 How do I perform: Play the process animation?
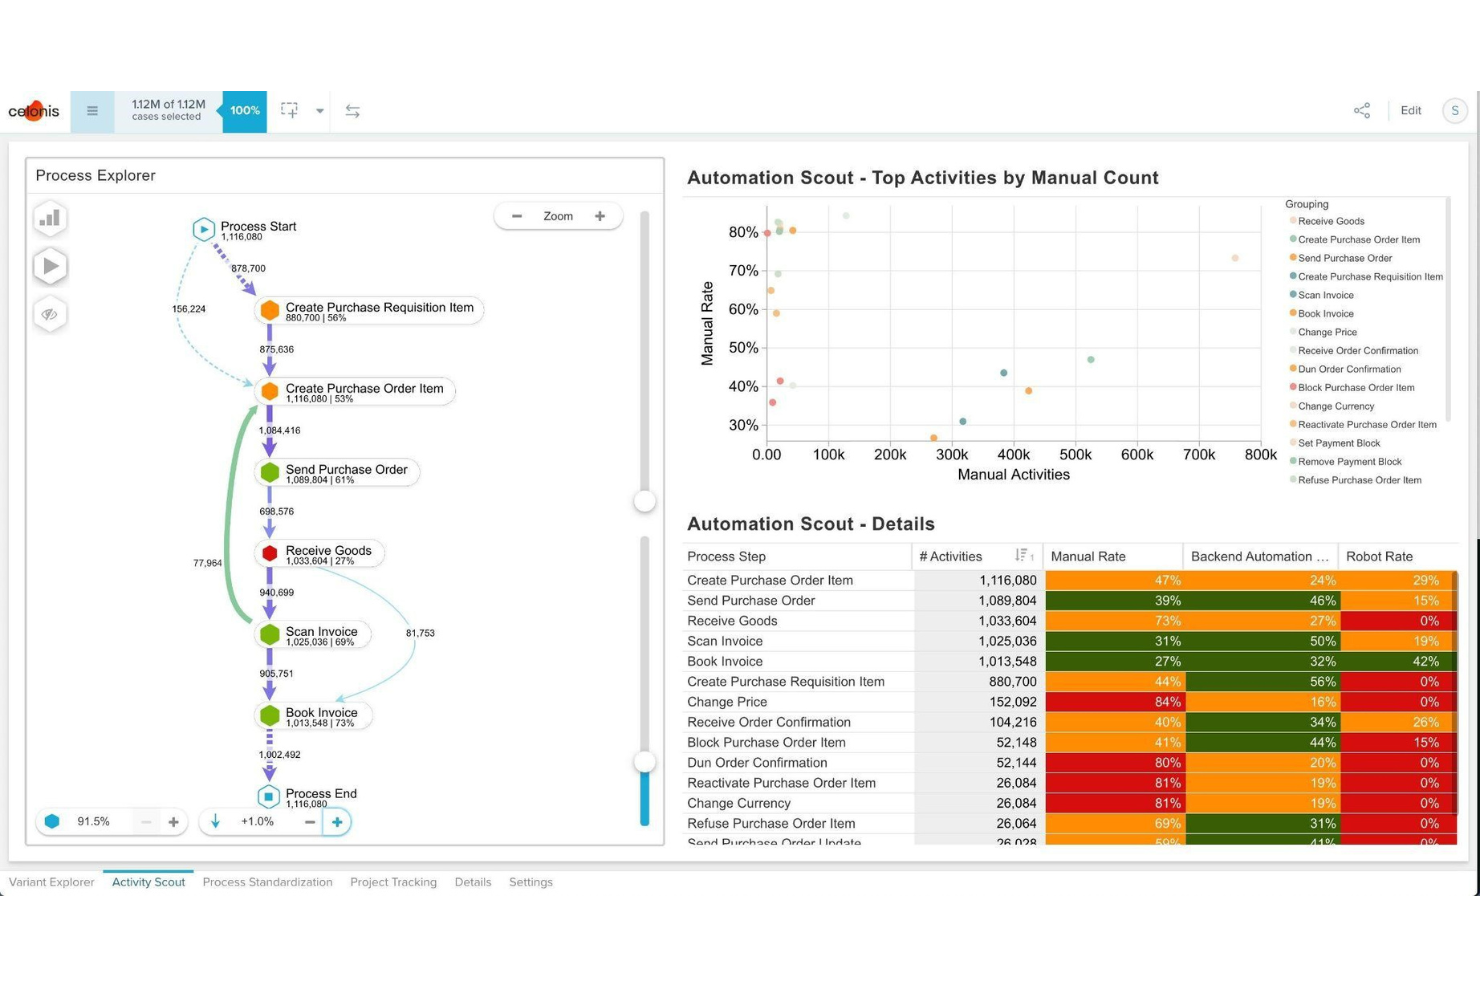click(50, 266)
